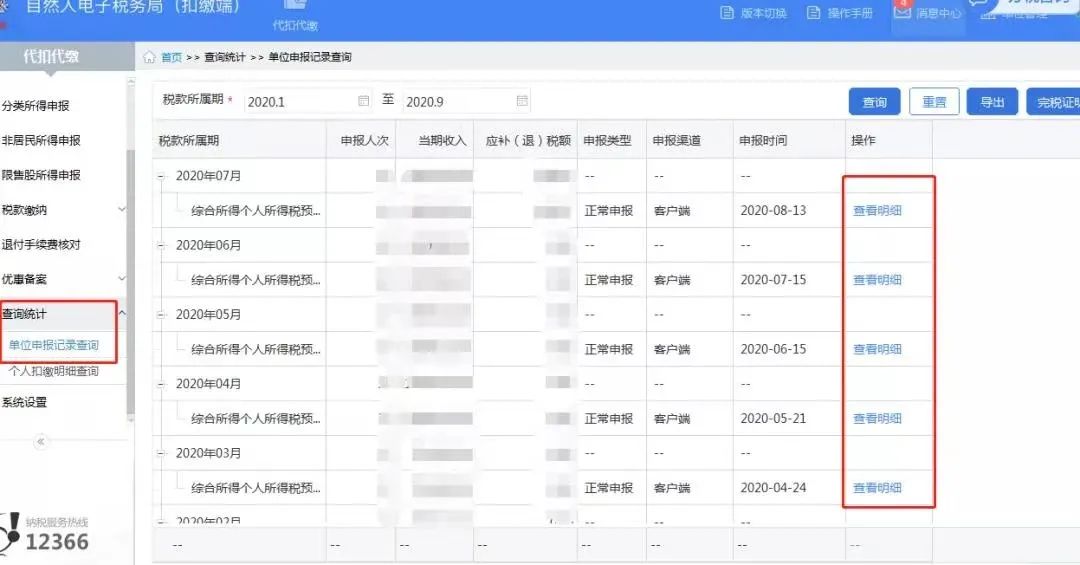Screen dimensions: 1080x565
Task: Collapse the 2020年06月 tree row
Action: (x=160, y=245)
